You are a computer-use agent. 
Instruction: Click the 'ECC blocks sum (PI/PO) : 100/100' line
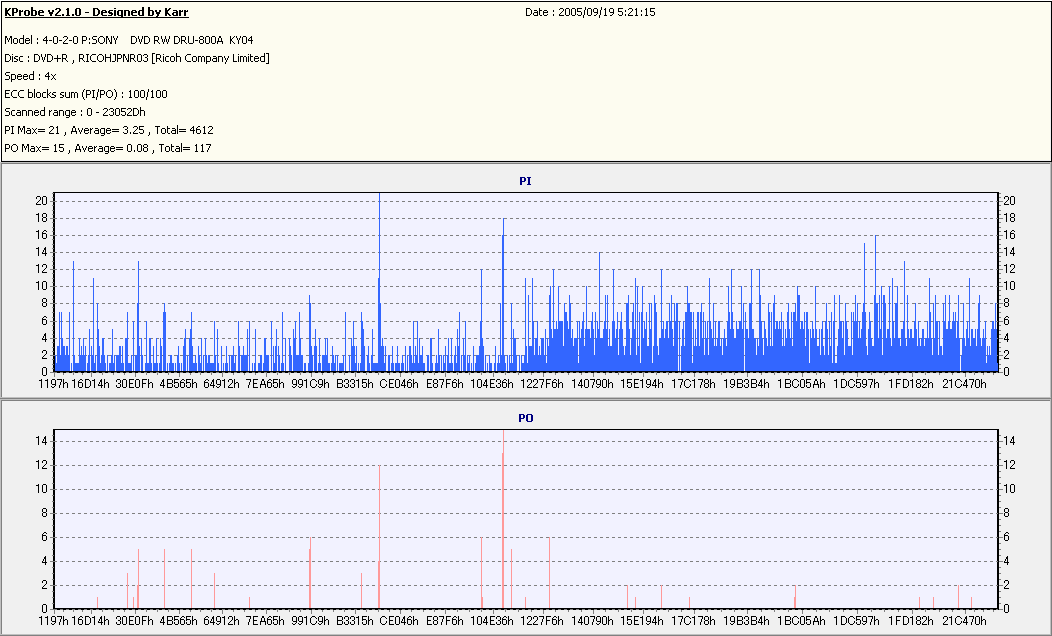[86, 95]
